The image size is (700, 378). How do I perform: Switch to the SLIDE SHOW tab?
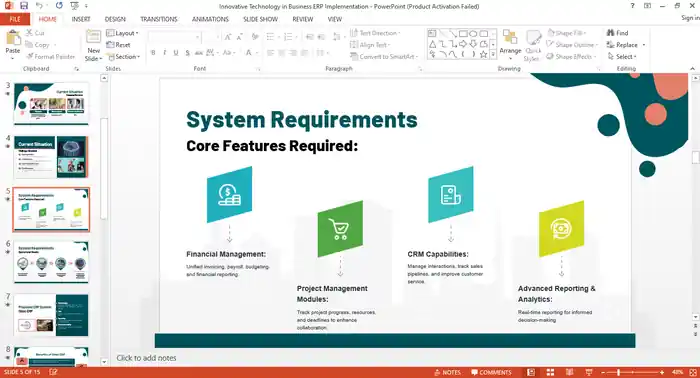click(x=260, y=19)
